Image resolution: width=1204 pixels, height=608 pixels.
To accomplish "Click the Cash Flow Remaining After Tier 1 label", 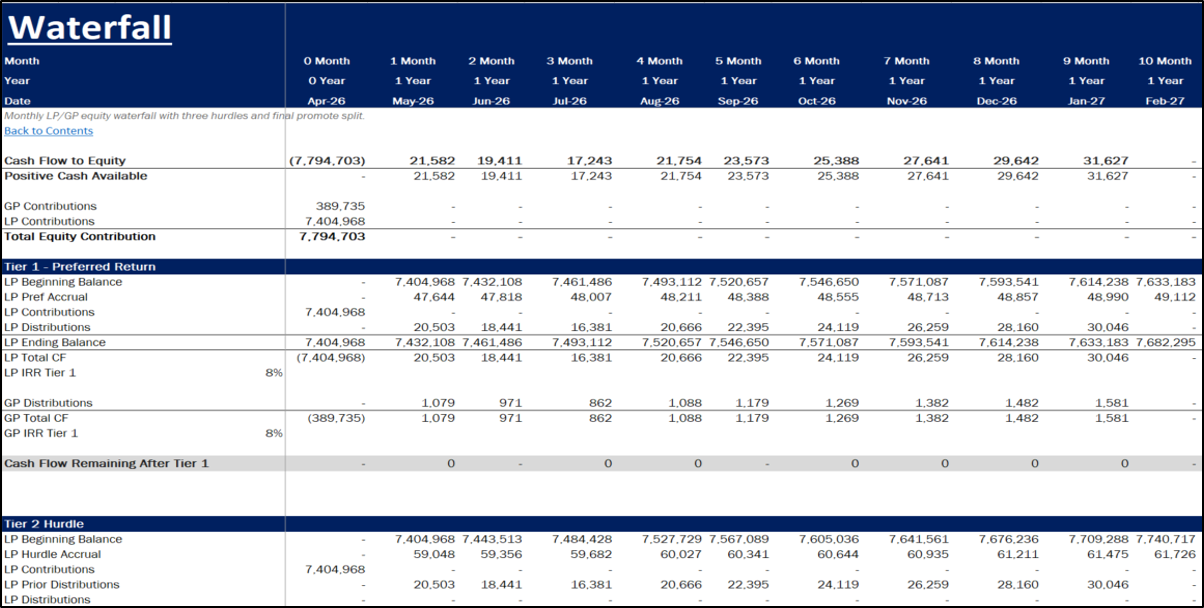I will coord(107,464).
